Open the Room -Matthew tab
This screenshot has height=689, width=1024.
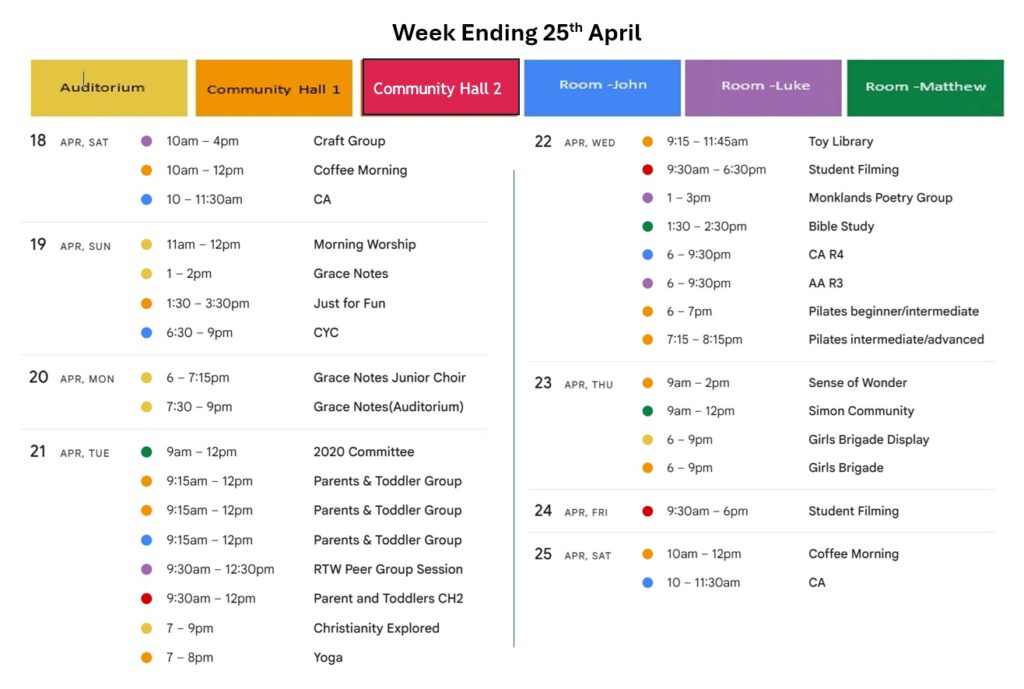tap(925, 87)
